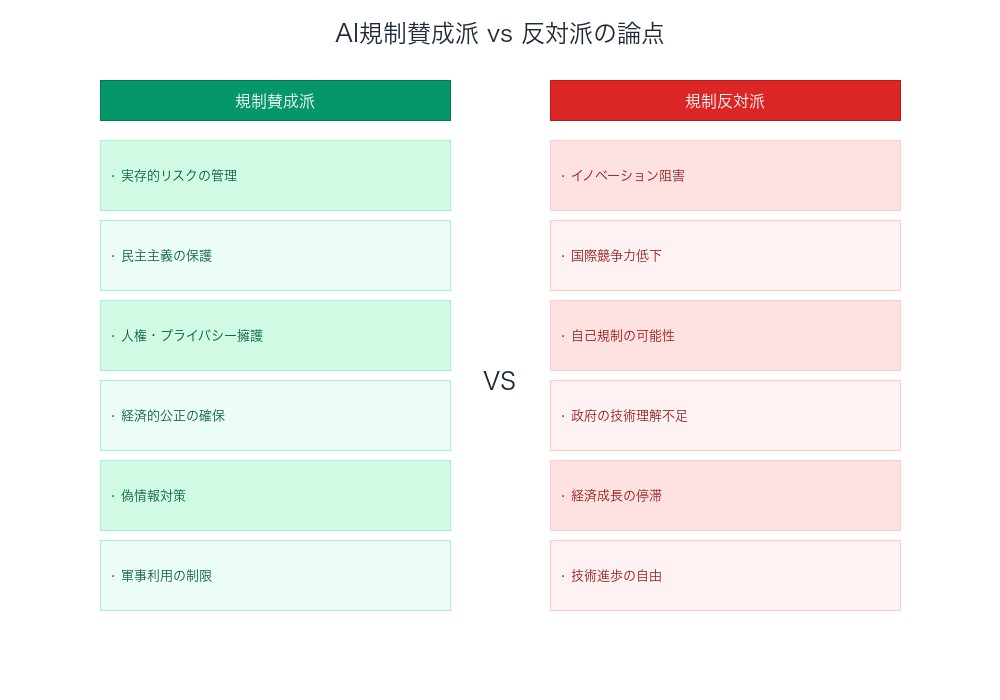
Task: Select the 民主主義の保護 item
Action: click(275, 256)
